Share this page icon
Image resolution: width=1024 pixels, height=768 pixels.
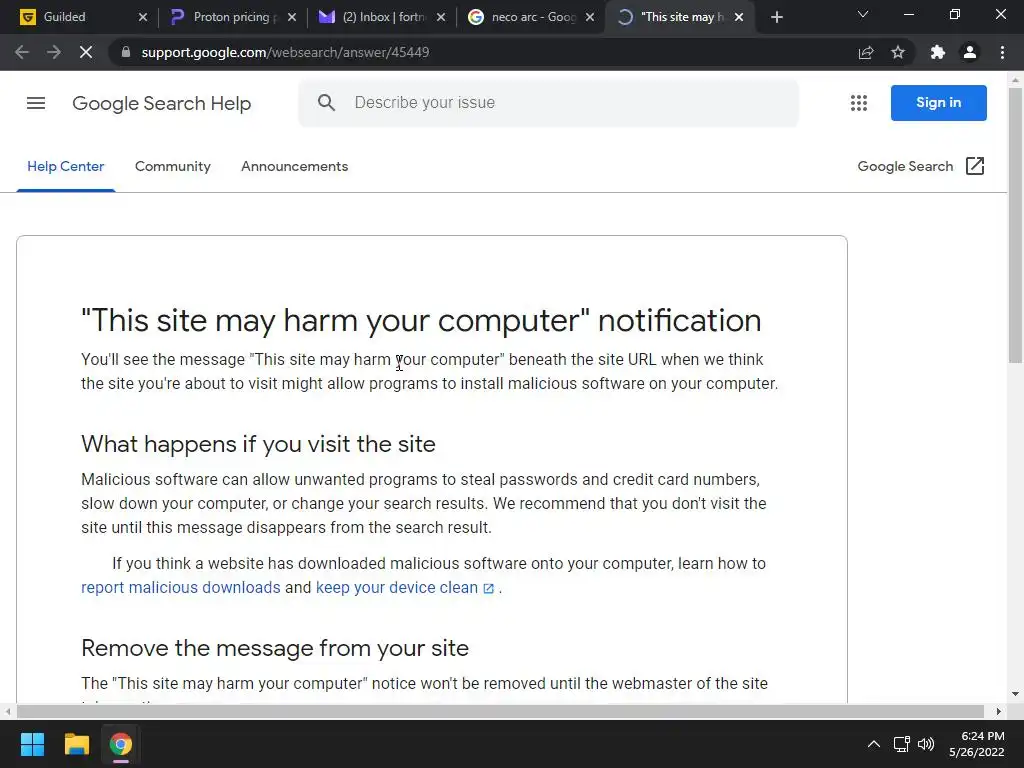[x=866, y=52]
